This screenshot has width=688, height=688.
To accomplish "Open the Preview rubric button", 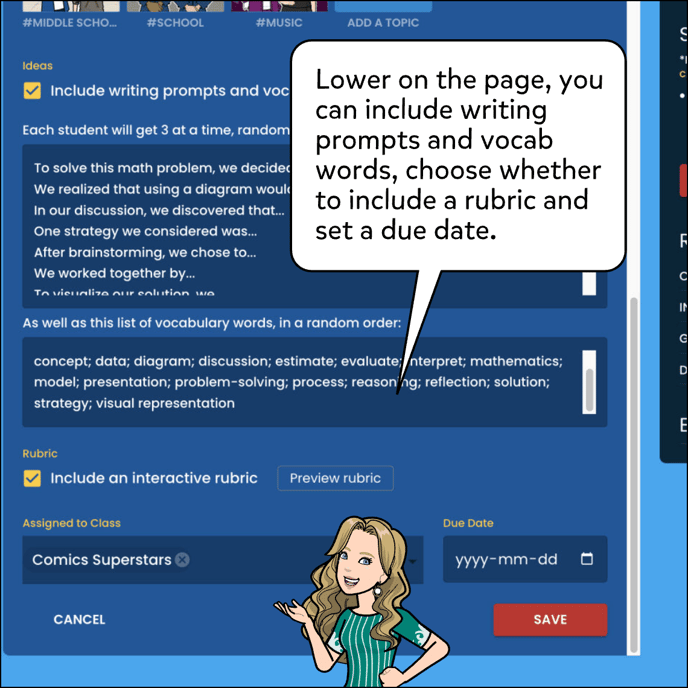I will [x=335, y=478].
